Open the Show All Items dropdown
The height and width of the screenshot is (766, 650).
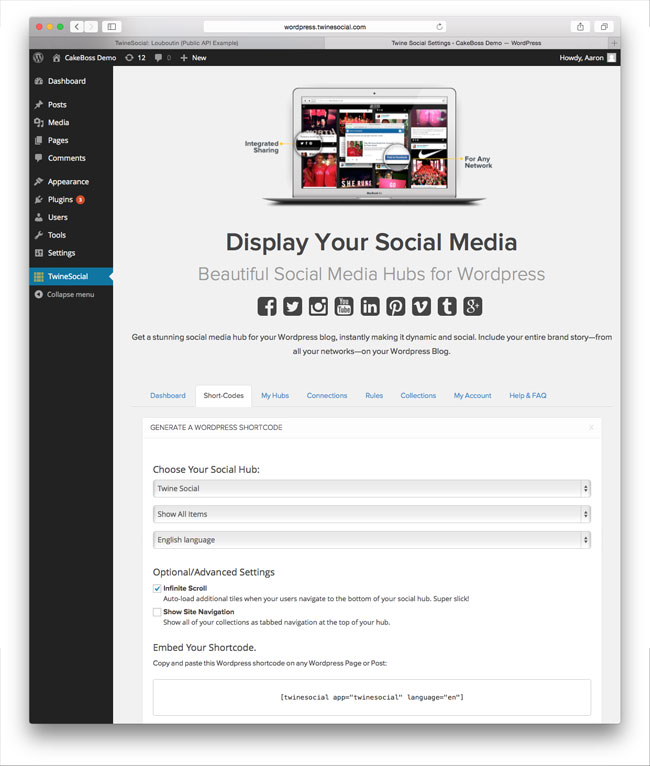coord(372,514)
